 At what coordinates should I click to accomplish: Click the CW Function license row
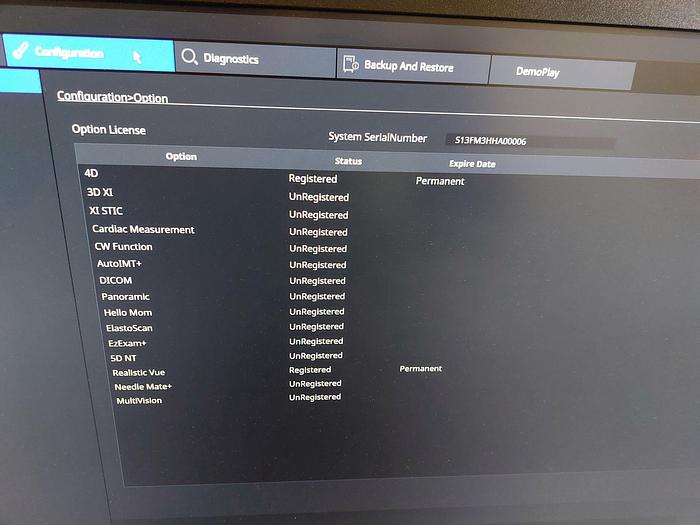(124, 247)
